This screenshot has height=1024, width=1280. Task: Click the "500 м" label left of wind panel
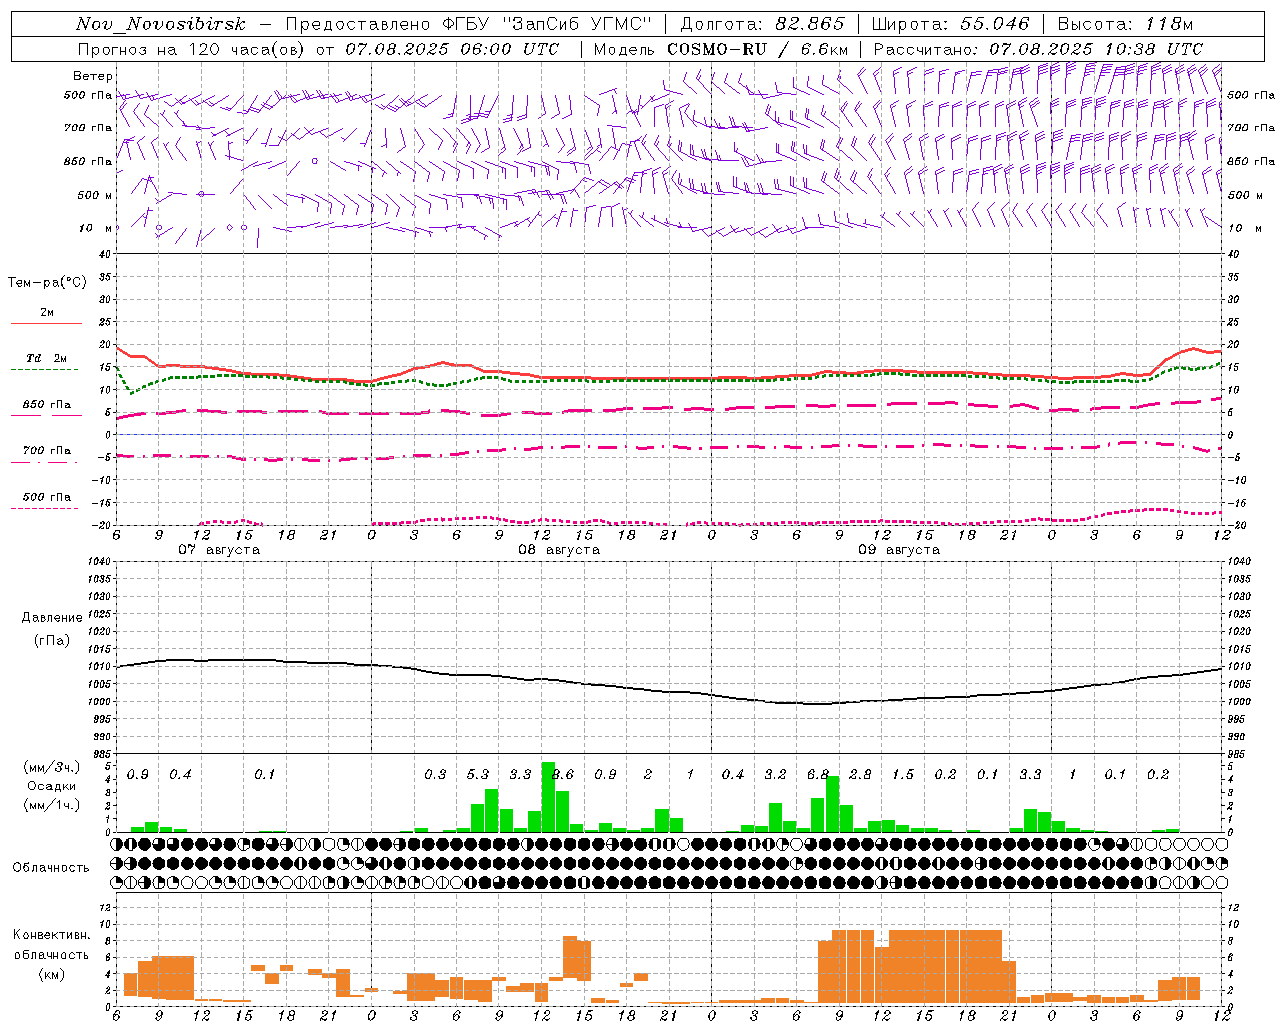pyautogui.click(x=95, y=195)
